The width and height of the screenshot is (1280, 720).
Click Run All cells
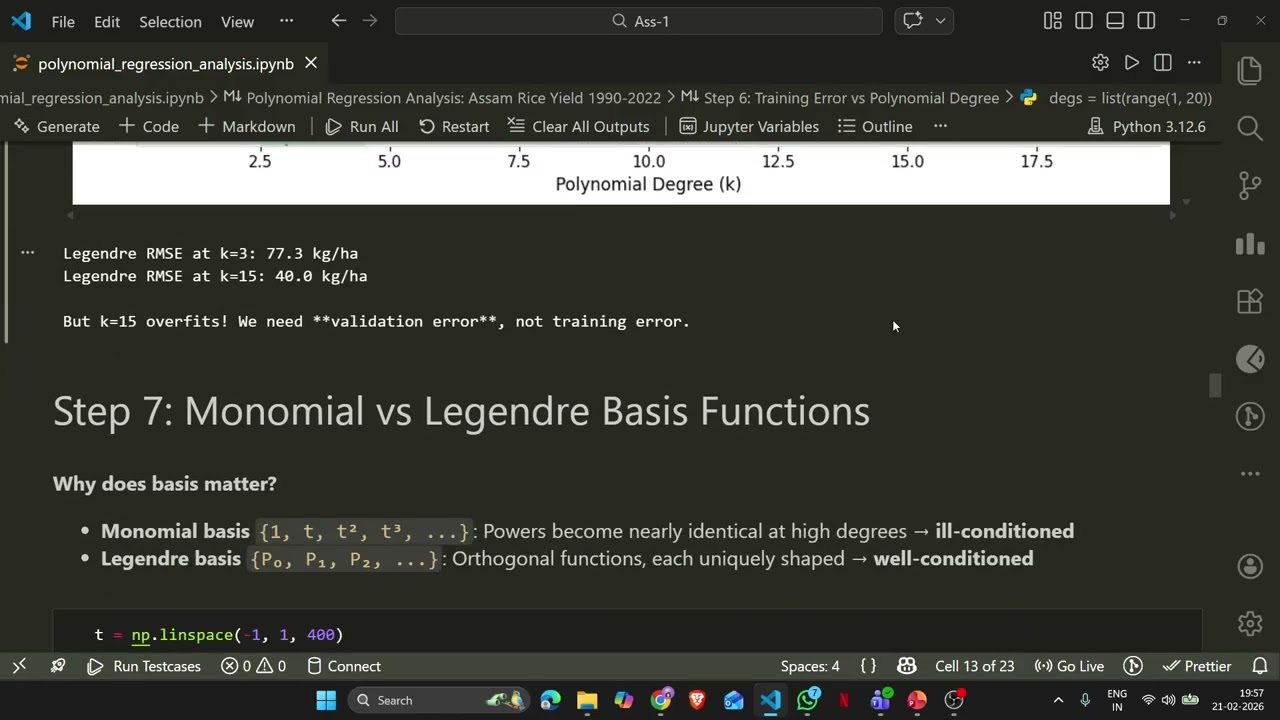[x=362, y=126]
